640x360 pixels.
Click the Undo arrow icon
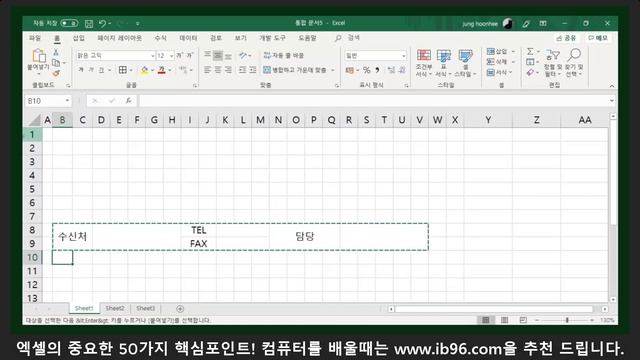tap(103, 24)
